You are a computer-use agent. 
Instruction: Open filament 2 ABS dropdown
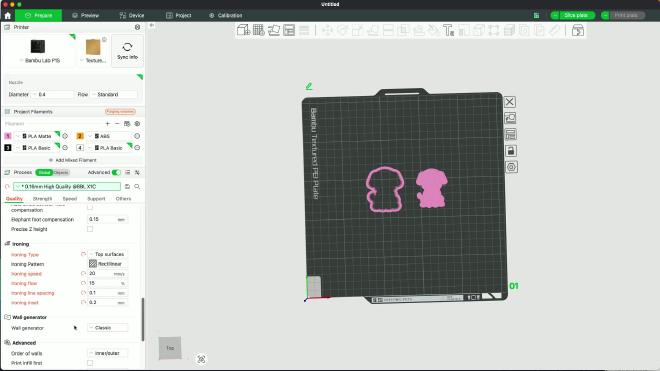point(110,136)
